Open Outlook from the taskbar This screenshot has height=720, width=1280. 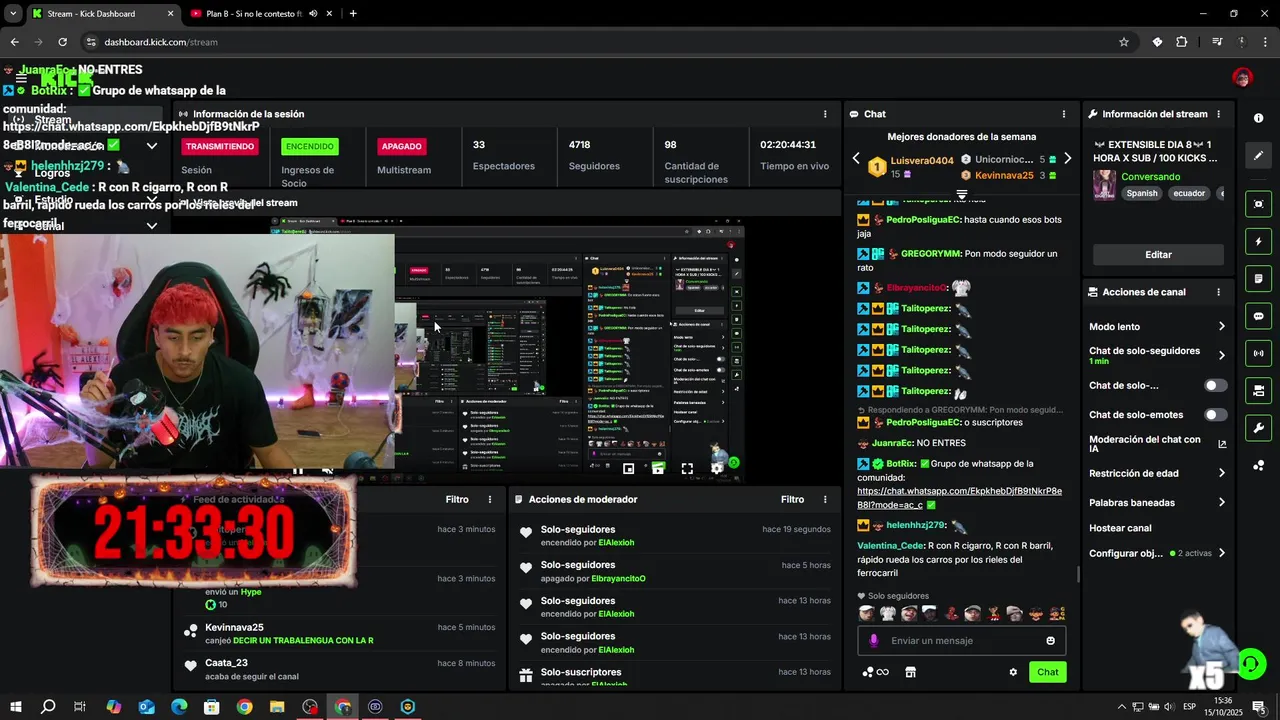[146, 707]
